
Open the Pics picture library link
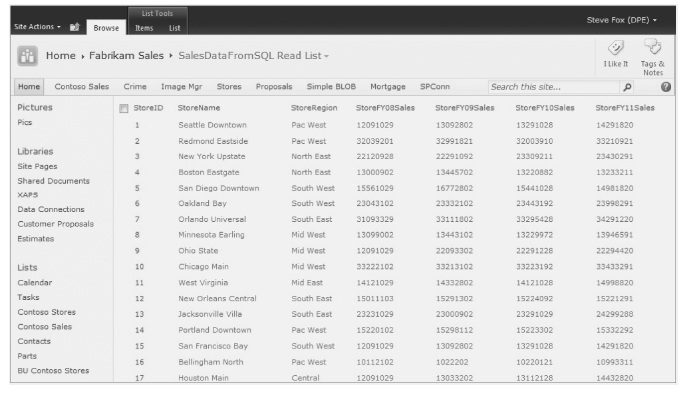click(x=24, y=122)
